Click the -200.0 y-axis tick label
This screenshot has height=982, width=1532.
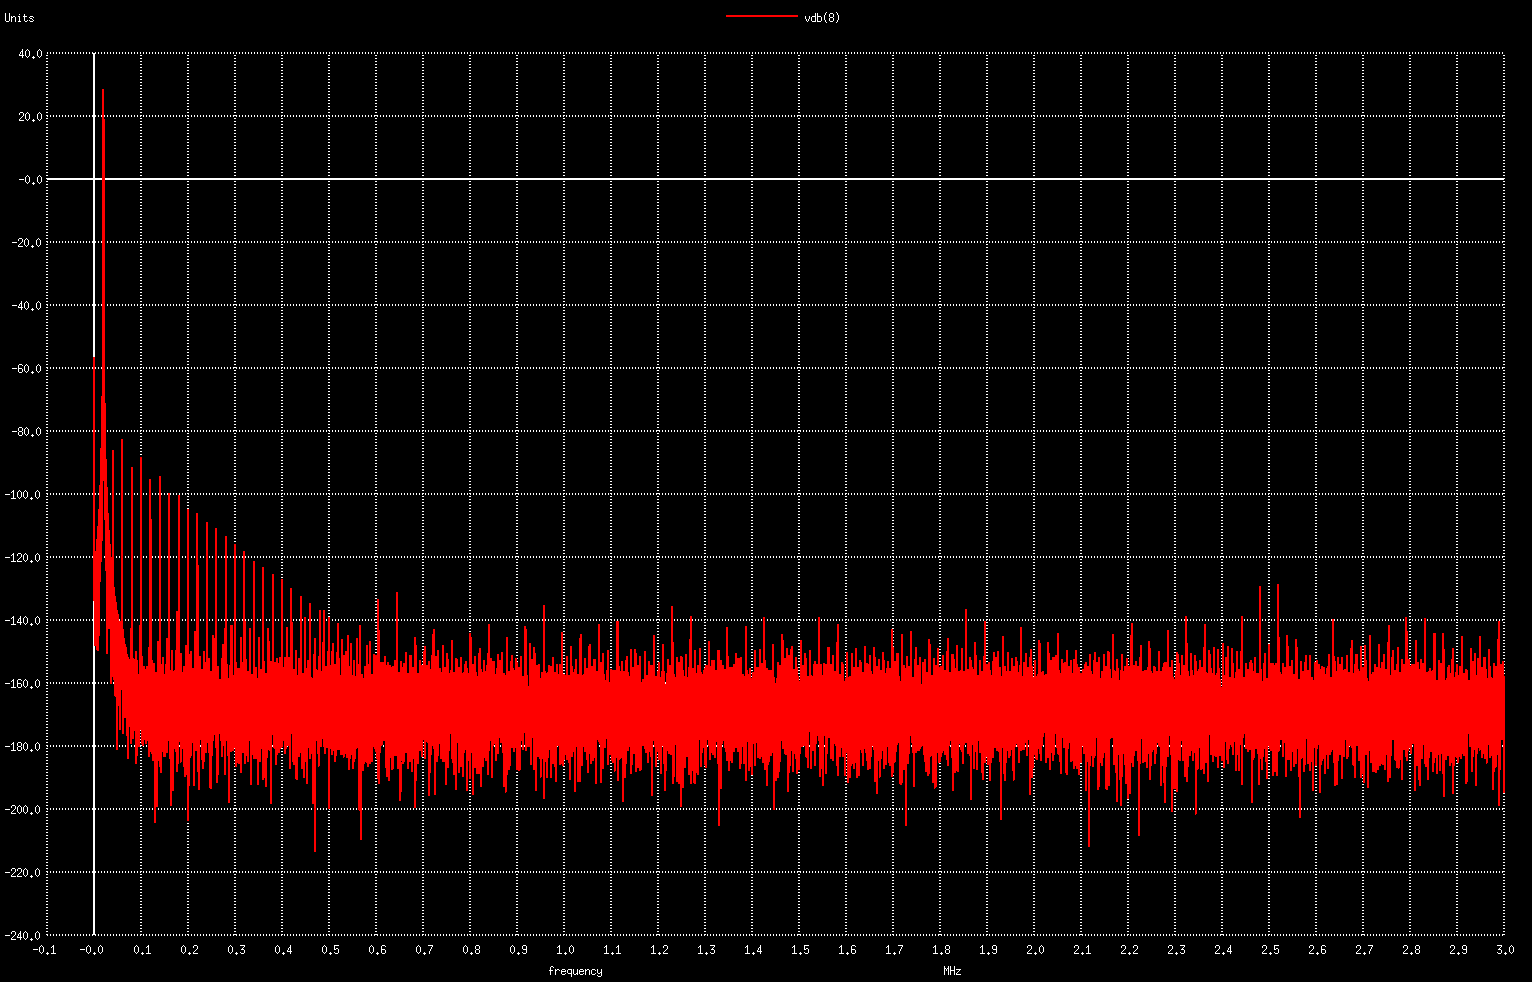(x=25, y=810)
